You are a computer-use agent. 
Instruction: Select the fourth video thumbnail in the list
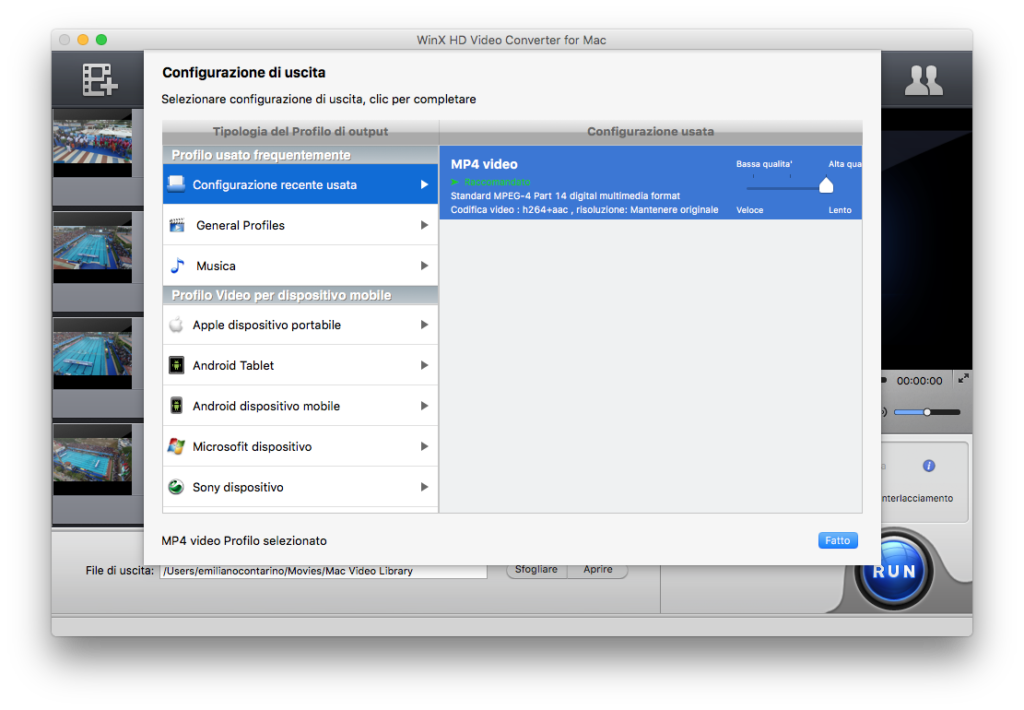click(x=93, y=460)
